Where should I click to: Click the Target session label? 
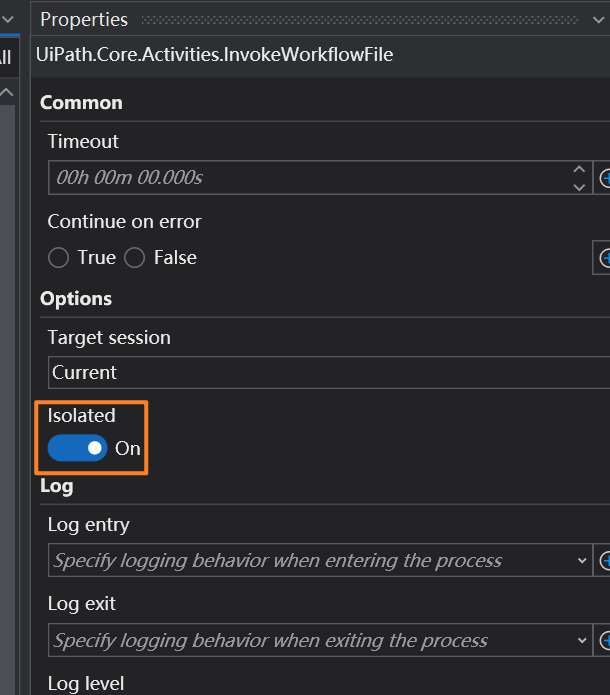pos(109,338)
